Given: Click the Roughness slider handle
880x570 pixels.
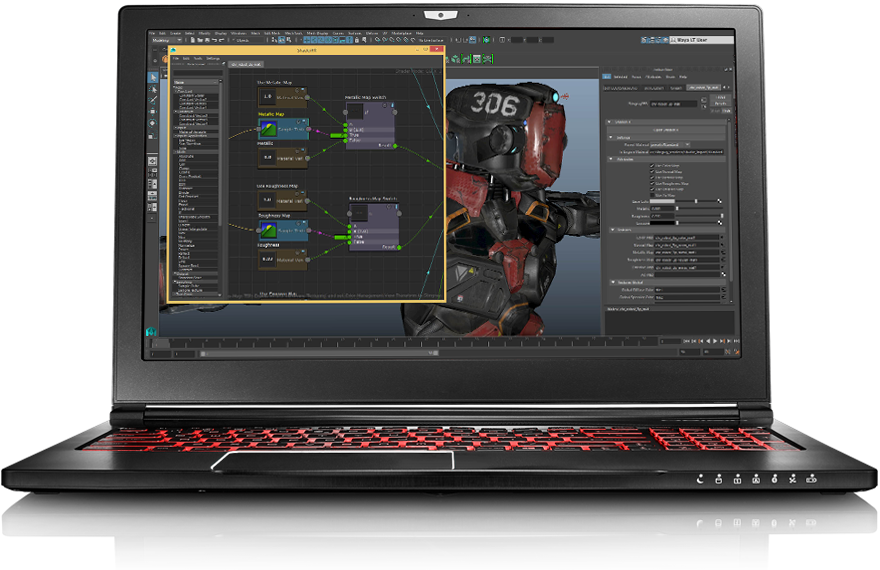Looking at the screenshot, I should (722, 215).
